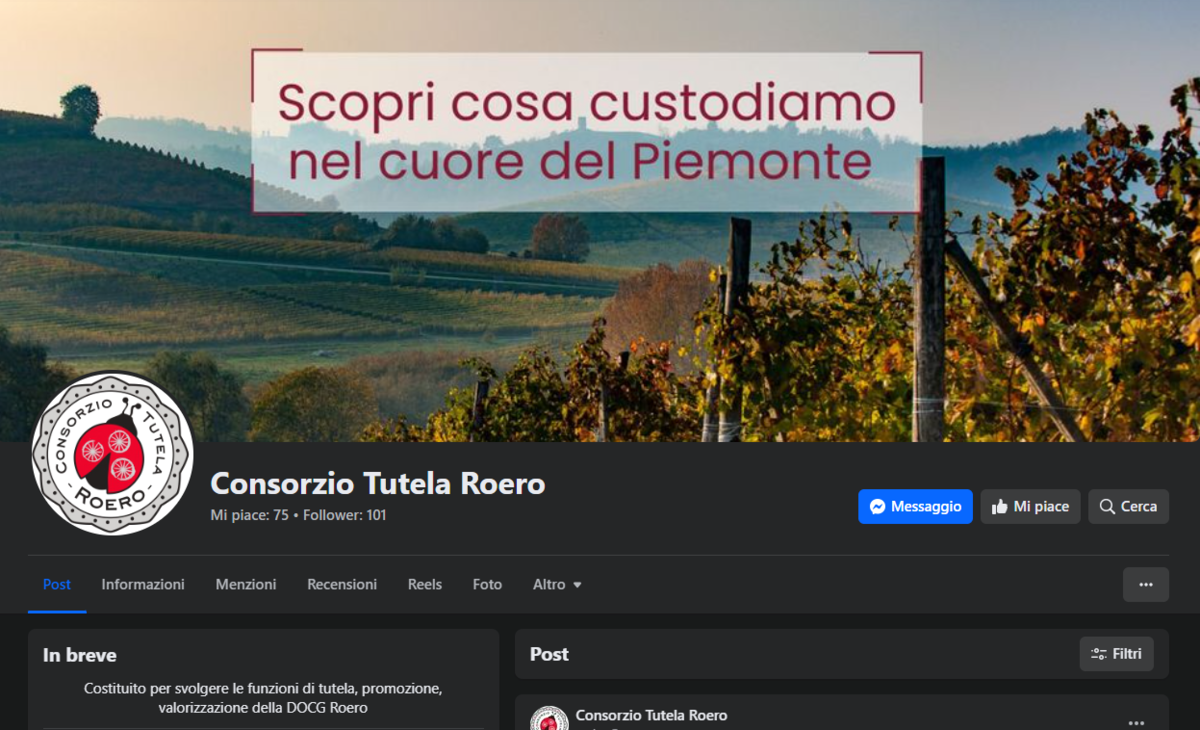Open the three-dots page options menu
The width and height of the screenshot is (1200, 730).
pyautogui.click(x=1145, y=585)
